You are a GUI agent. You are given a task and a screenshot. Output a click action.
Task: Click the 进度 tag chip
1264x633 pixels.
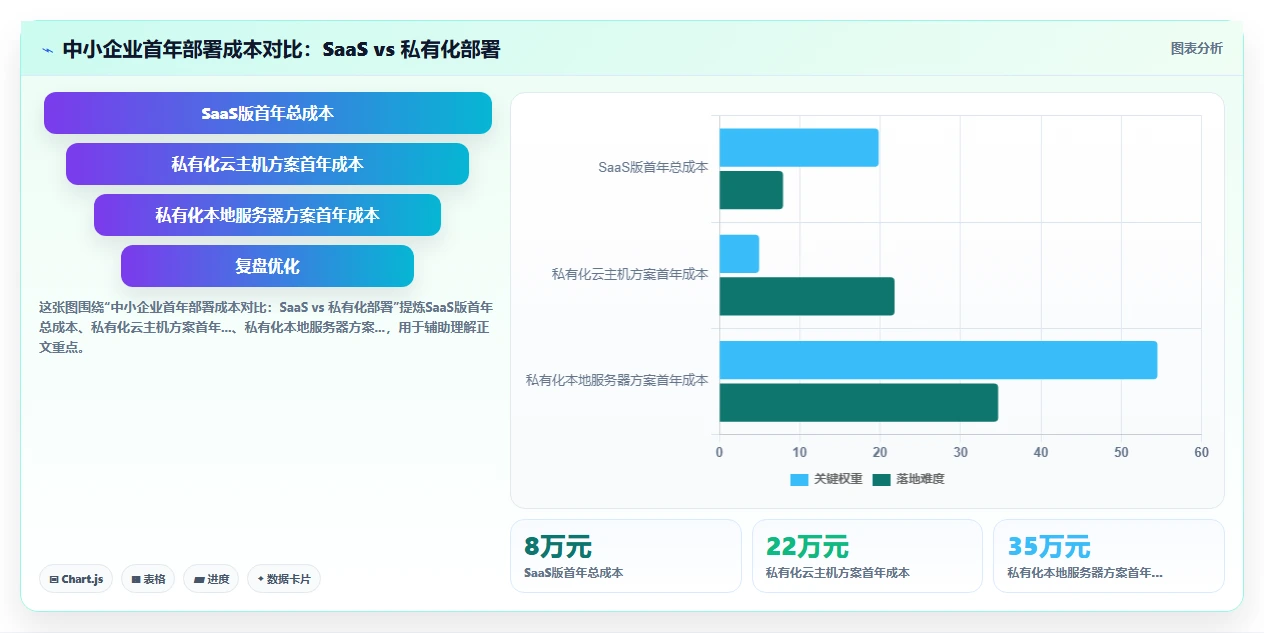click(x=211, y=579)
